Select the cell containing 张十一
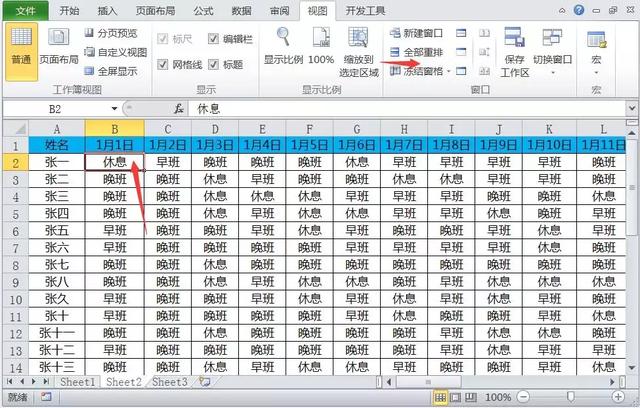The image size is (640, 408). click(57, 333)
